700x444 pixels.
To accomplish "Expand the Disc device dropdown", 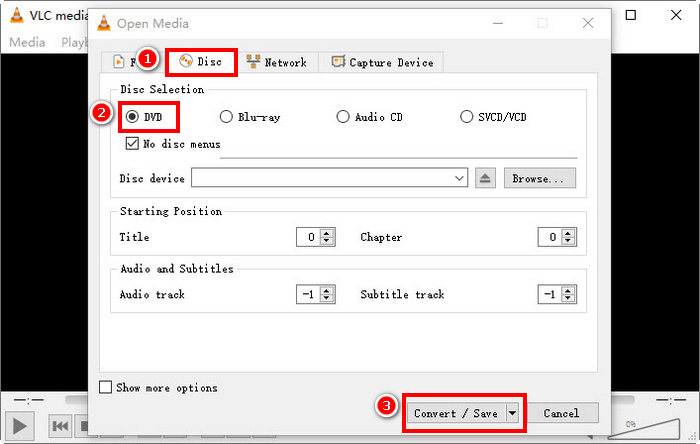I will pos(459,178).
